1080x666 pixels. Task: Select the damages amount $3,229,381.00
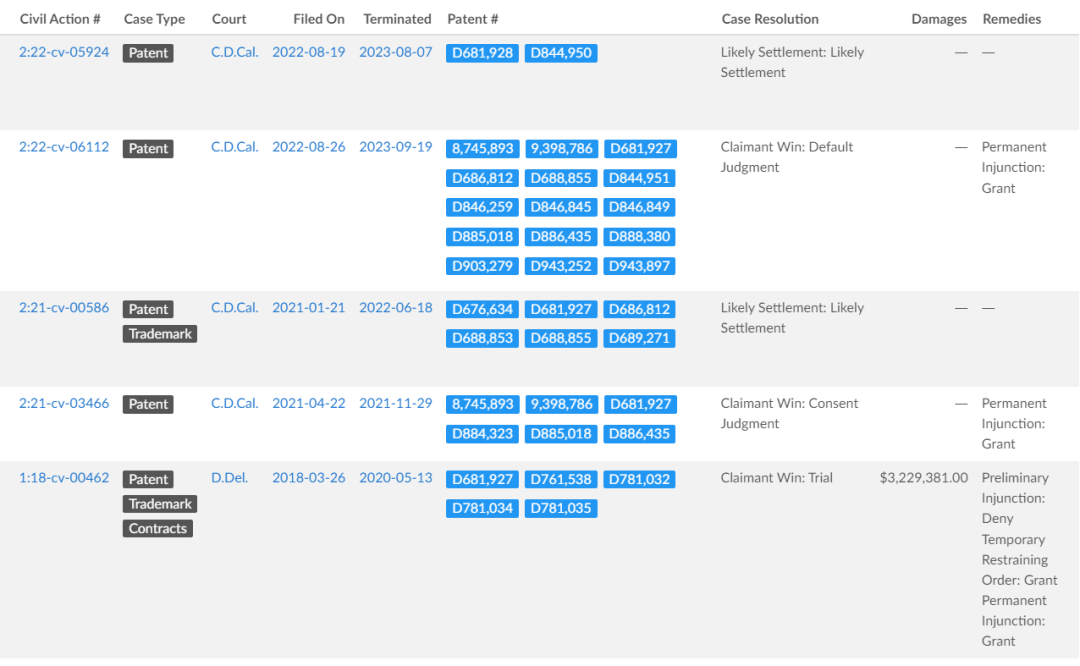coord(924,478)
